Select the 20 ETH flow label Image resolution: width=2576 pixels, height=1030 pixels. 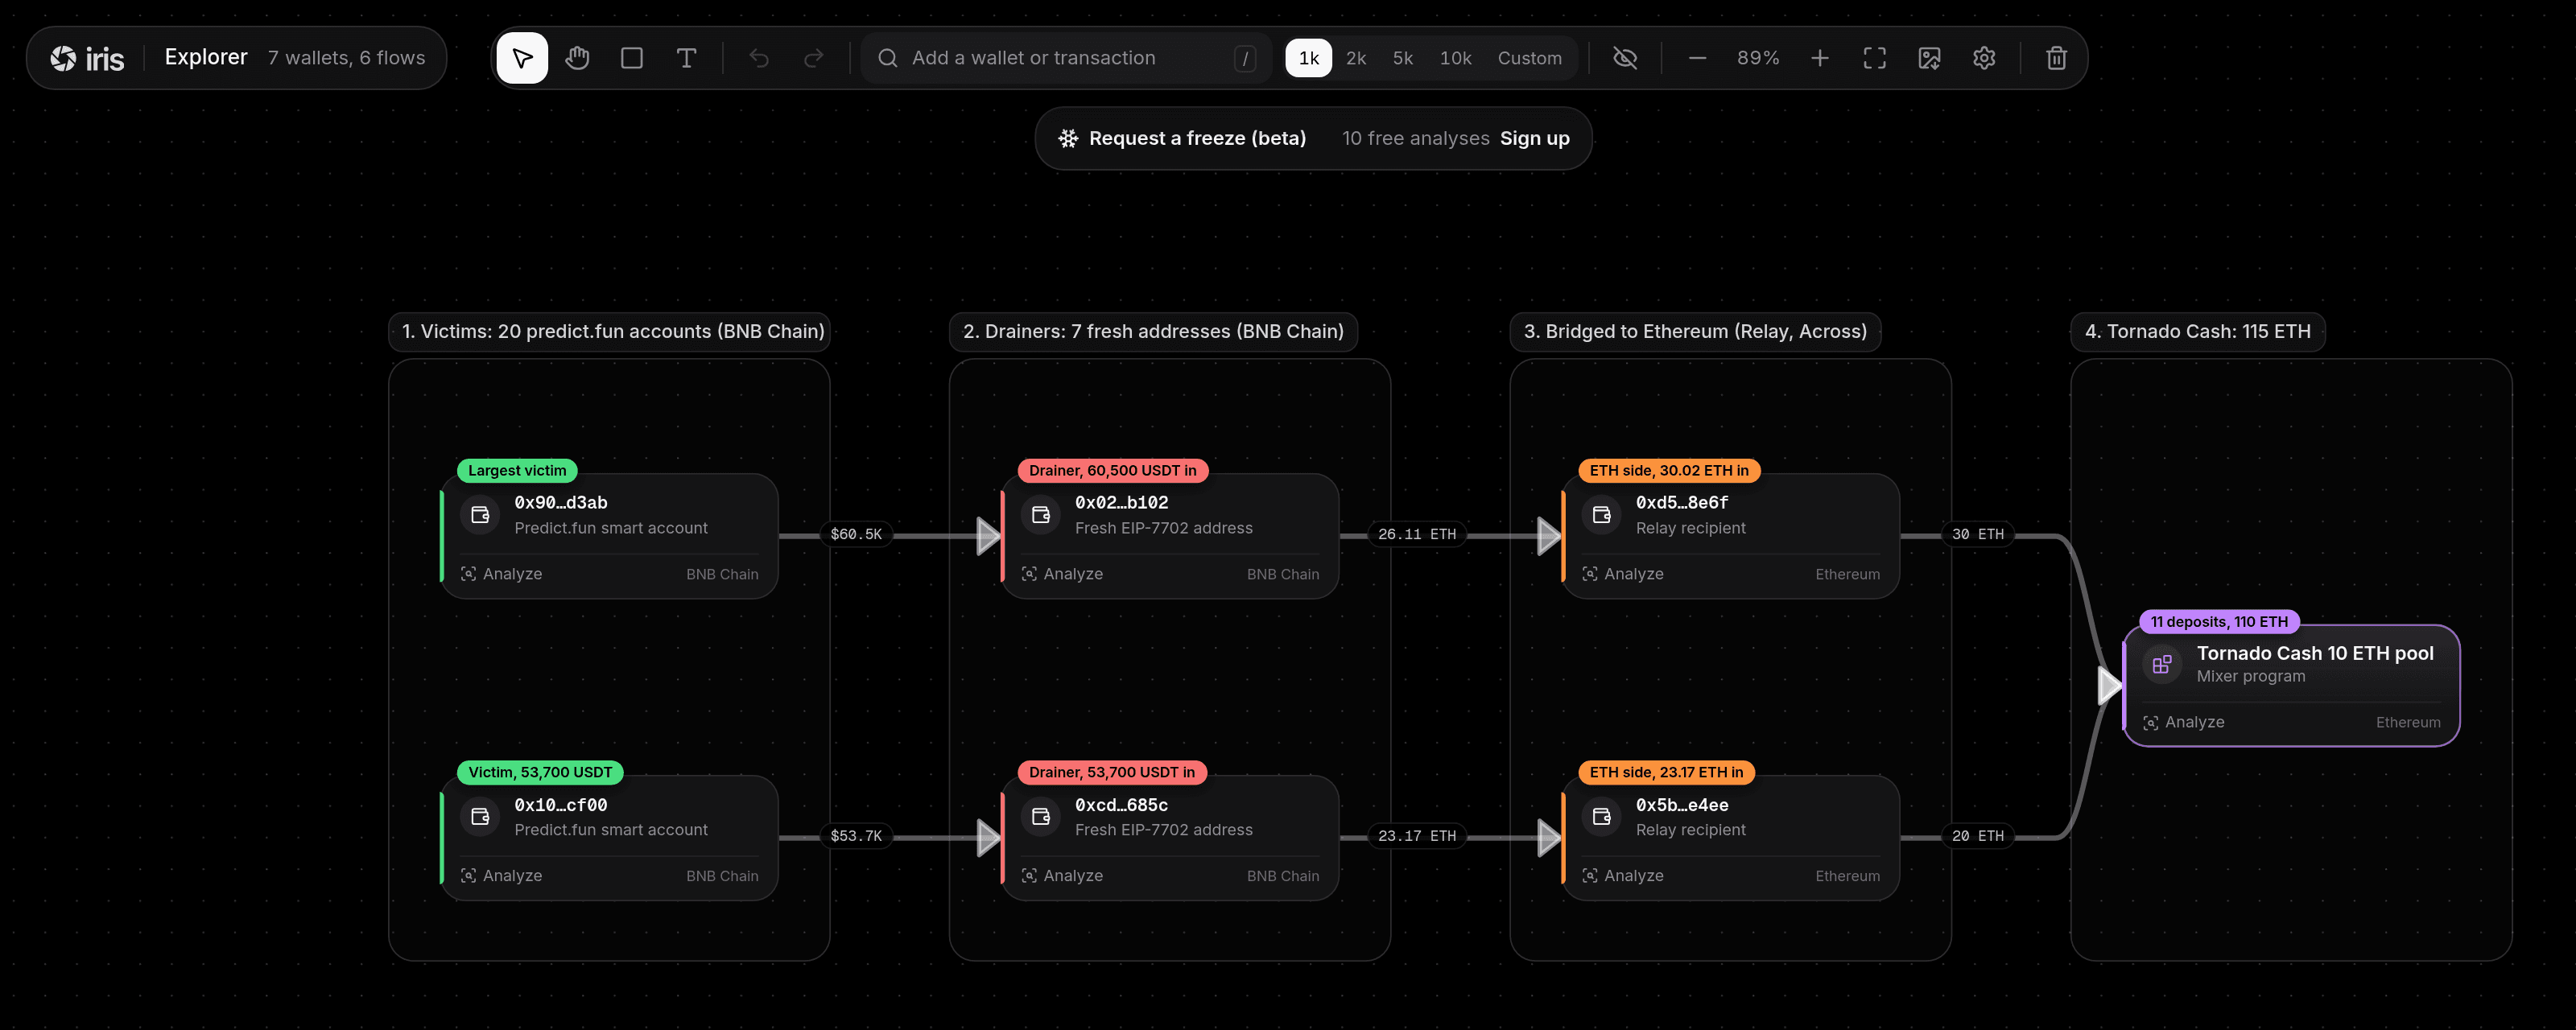(x=1977, y=836)
